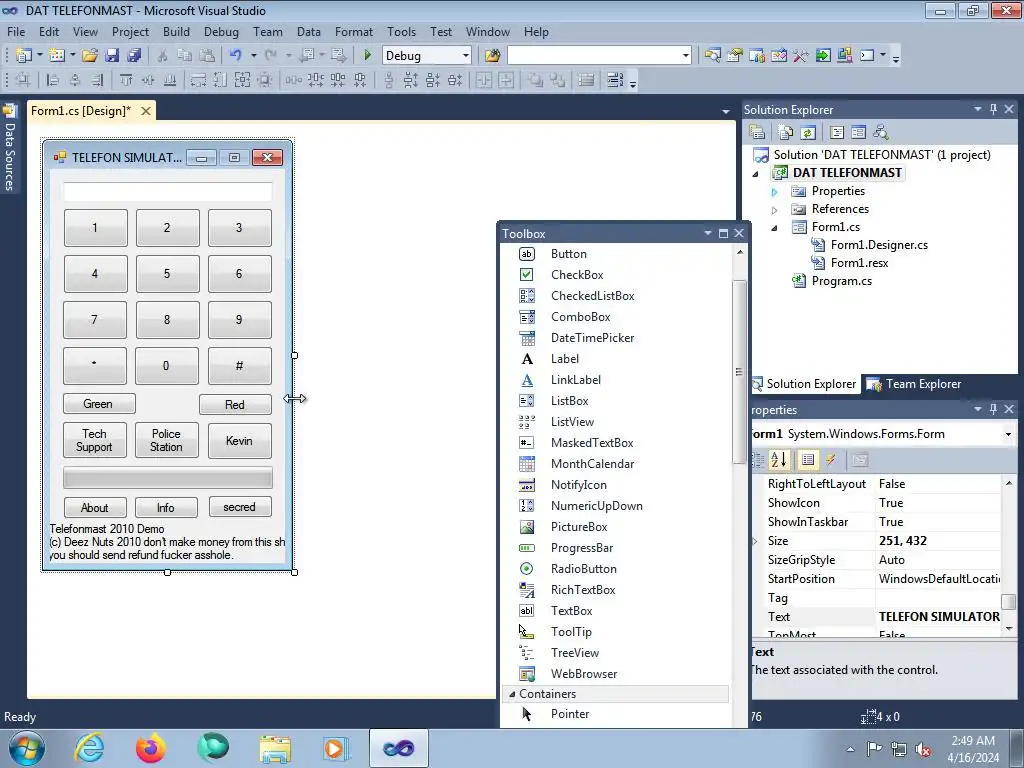The image size is (1024, 768).
Task: Click the Undo arrow icon
Action: [x=236, y=56]
